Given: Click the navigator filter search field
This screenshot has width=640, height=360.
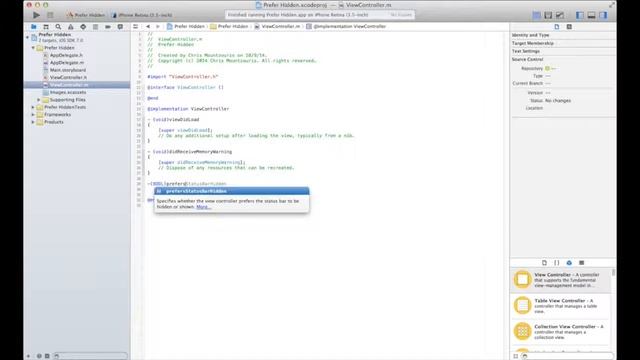Looking at the screenshot, I should tap(91, 356).
